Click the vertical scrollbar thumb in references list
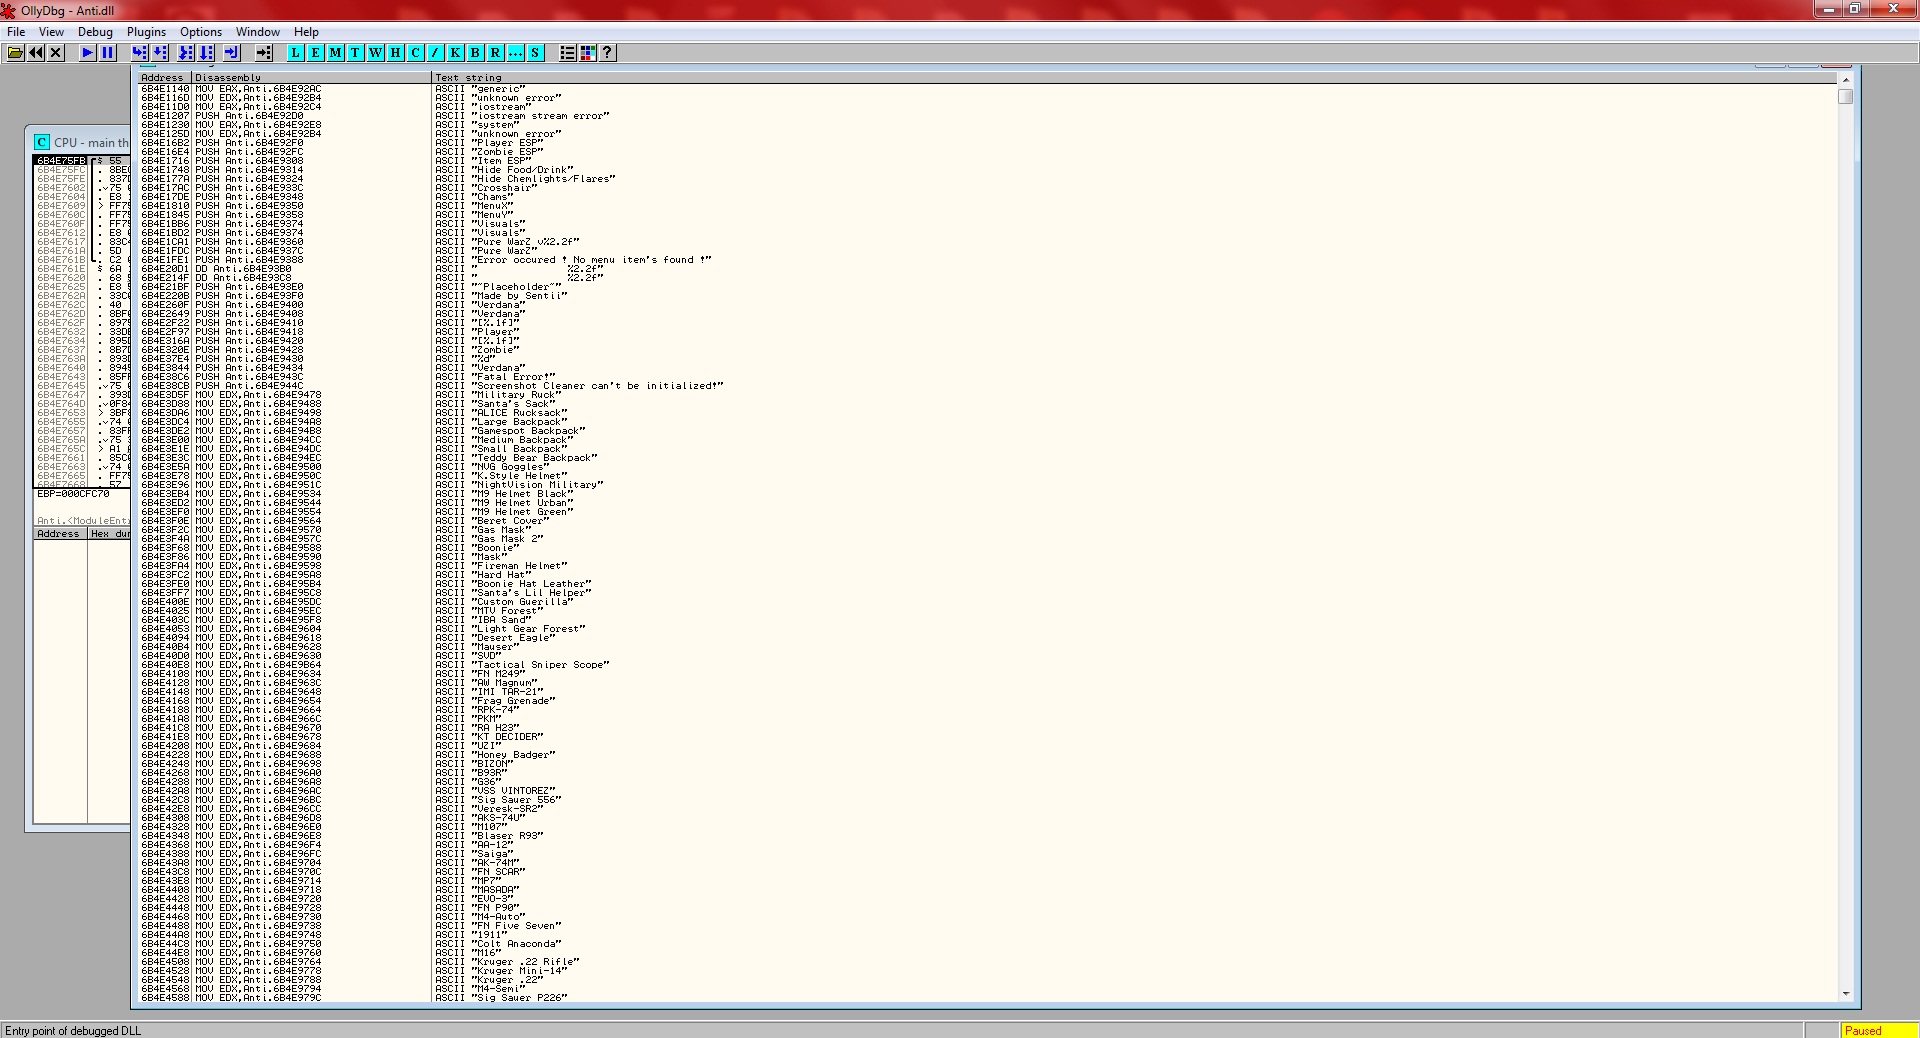 pyautogui.click(x=1846, y=97)
